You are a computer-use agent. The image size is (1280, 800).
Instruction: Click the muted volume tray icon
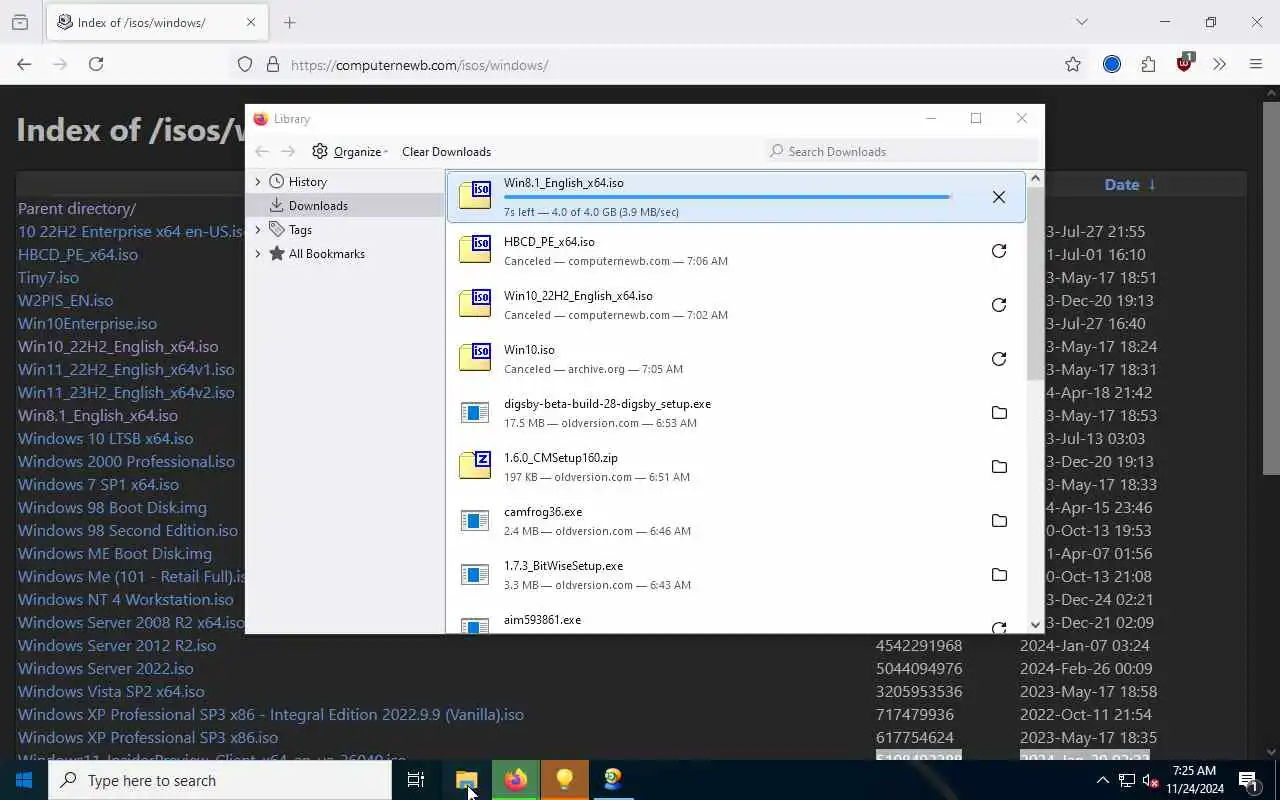point(1150,780)
